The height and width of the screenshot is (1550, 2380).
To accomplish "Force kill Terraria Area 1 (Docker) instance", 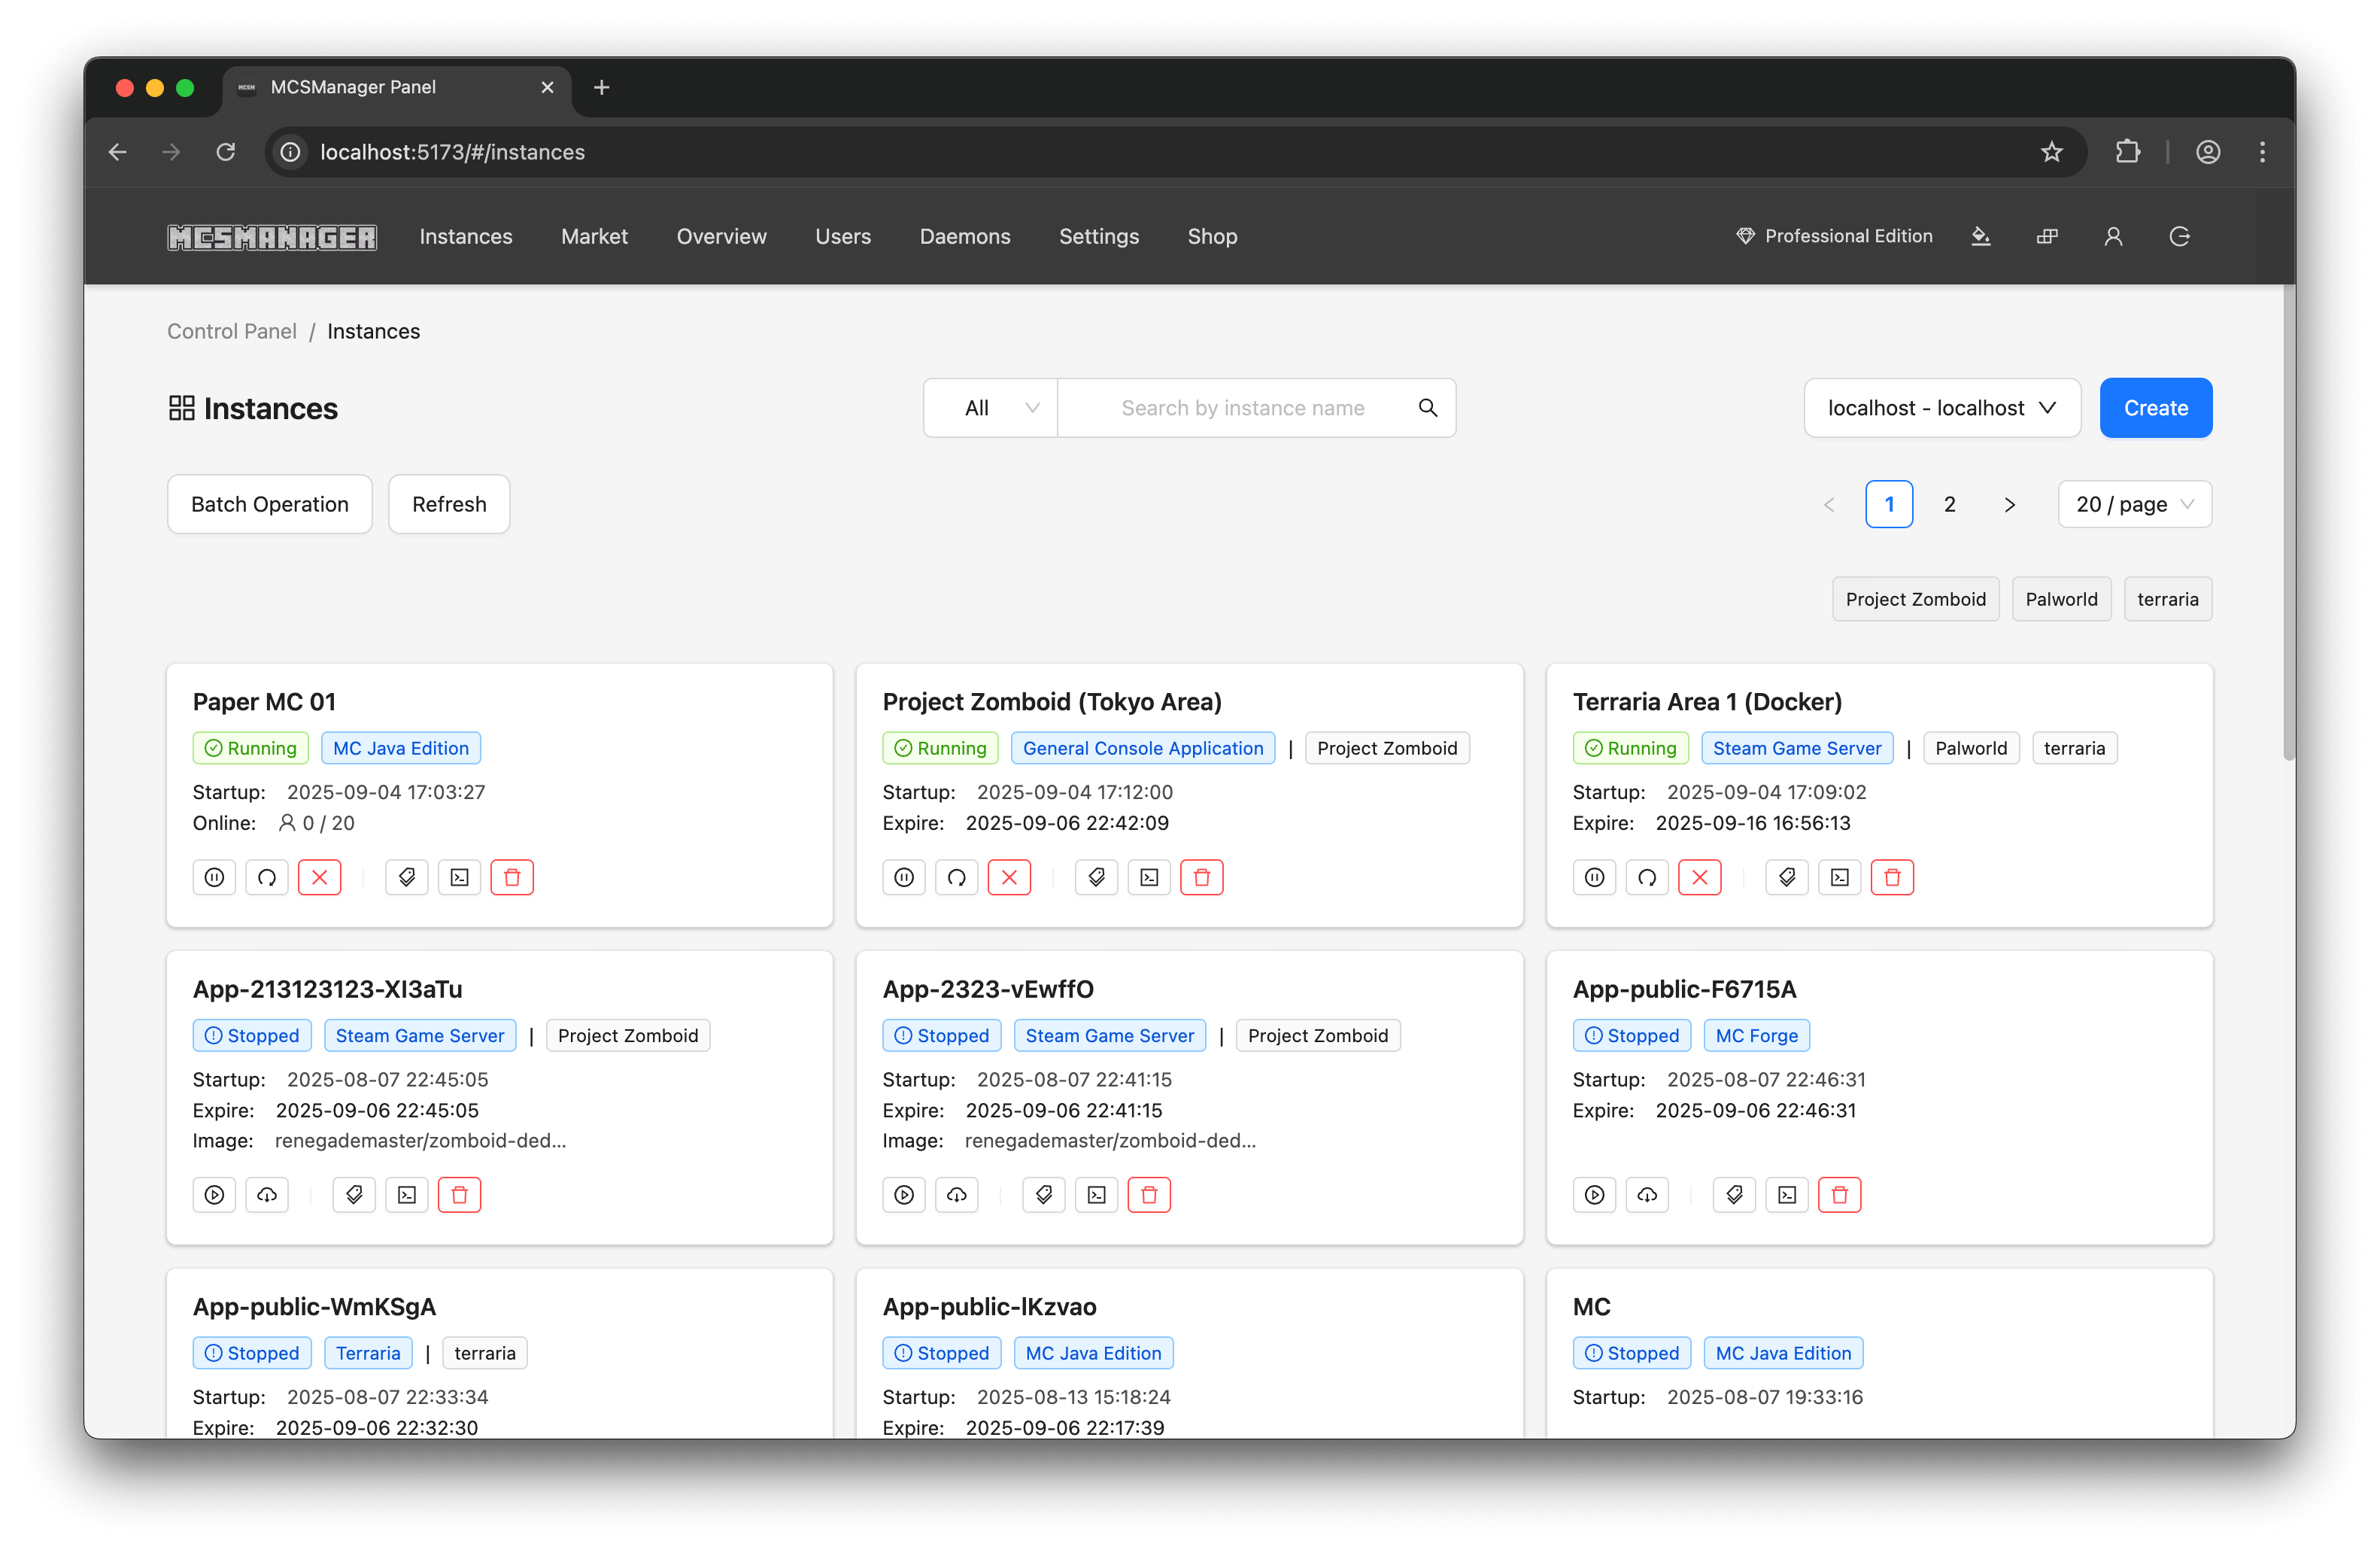I will pos(1699,877).
